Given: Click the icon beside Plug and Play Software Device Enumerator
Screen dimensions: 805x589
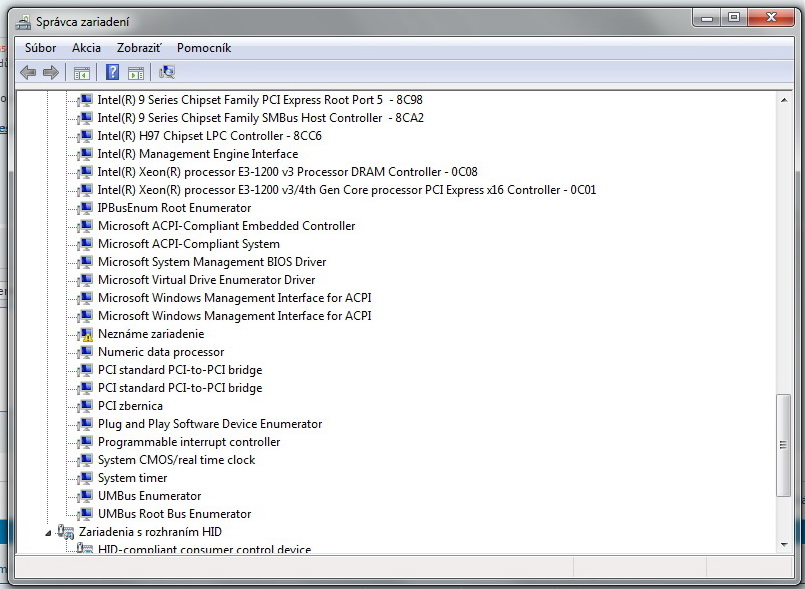Looking at the screenshot, I should pos(85,424).
